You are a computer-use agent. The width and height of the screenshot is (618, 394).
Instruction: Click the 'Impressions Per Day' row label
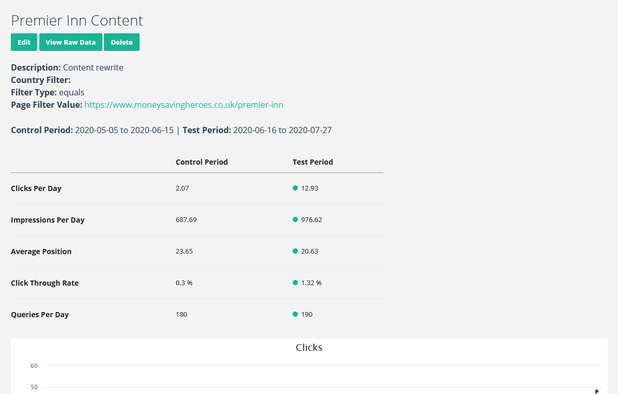tap(48, 220)
